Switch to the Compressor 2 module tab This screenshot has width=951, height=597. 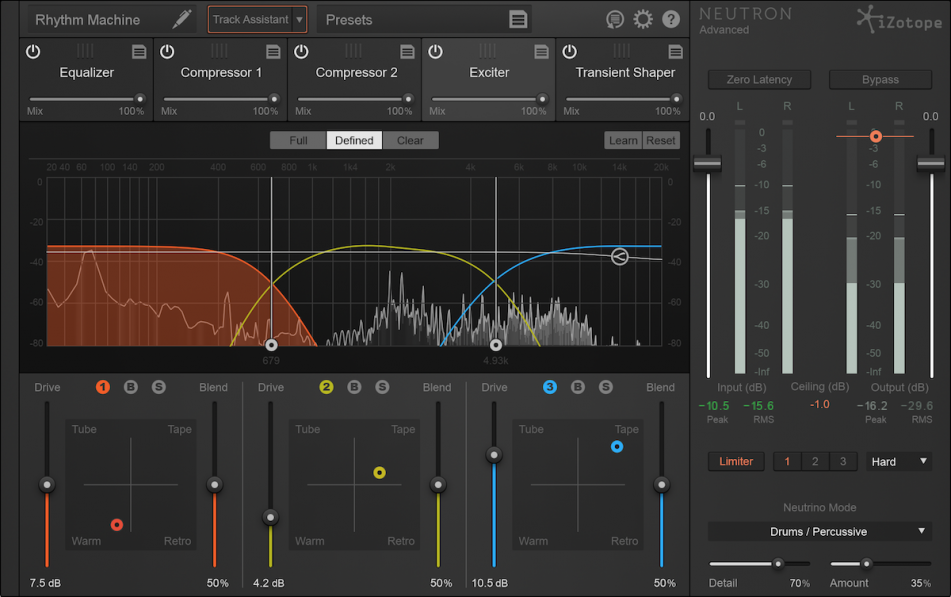click(356, 72)
